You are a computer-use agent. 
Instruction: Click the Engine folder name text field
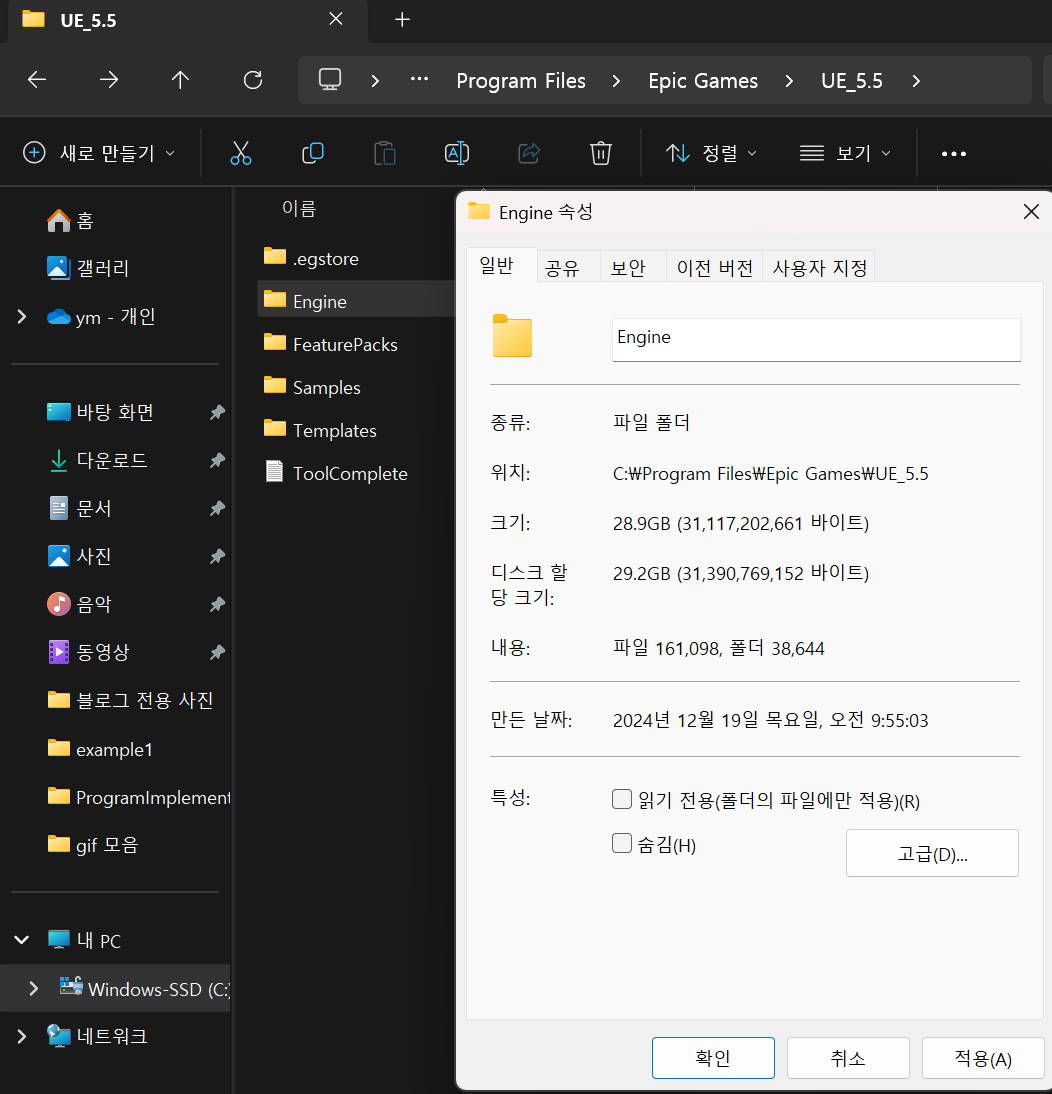pos(815,339)
